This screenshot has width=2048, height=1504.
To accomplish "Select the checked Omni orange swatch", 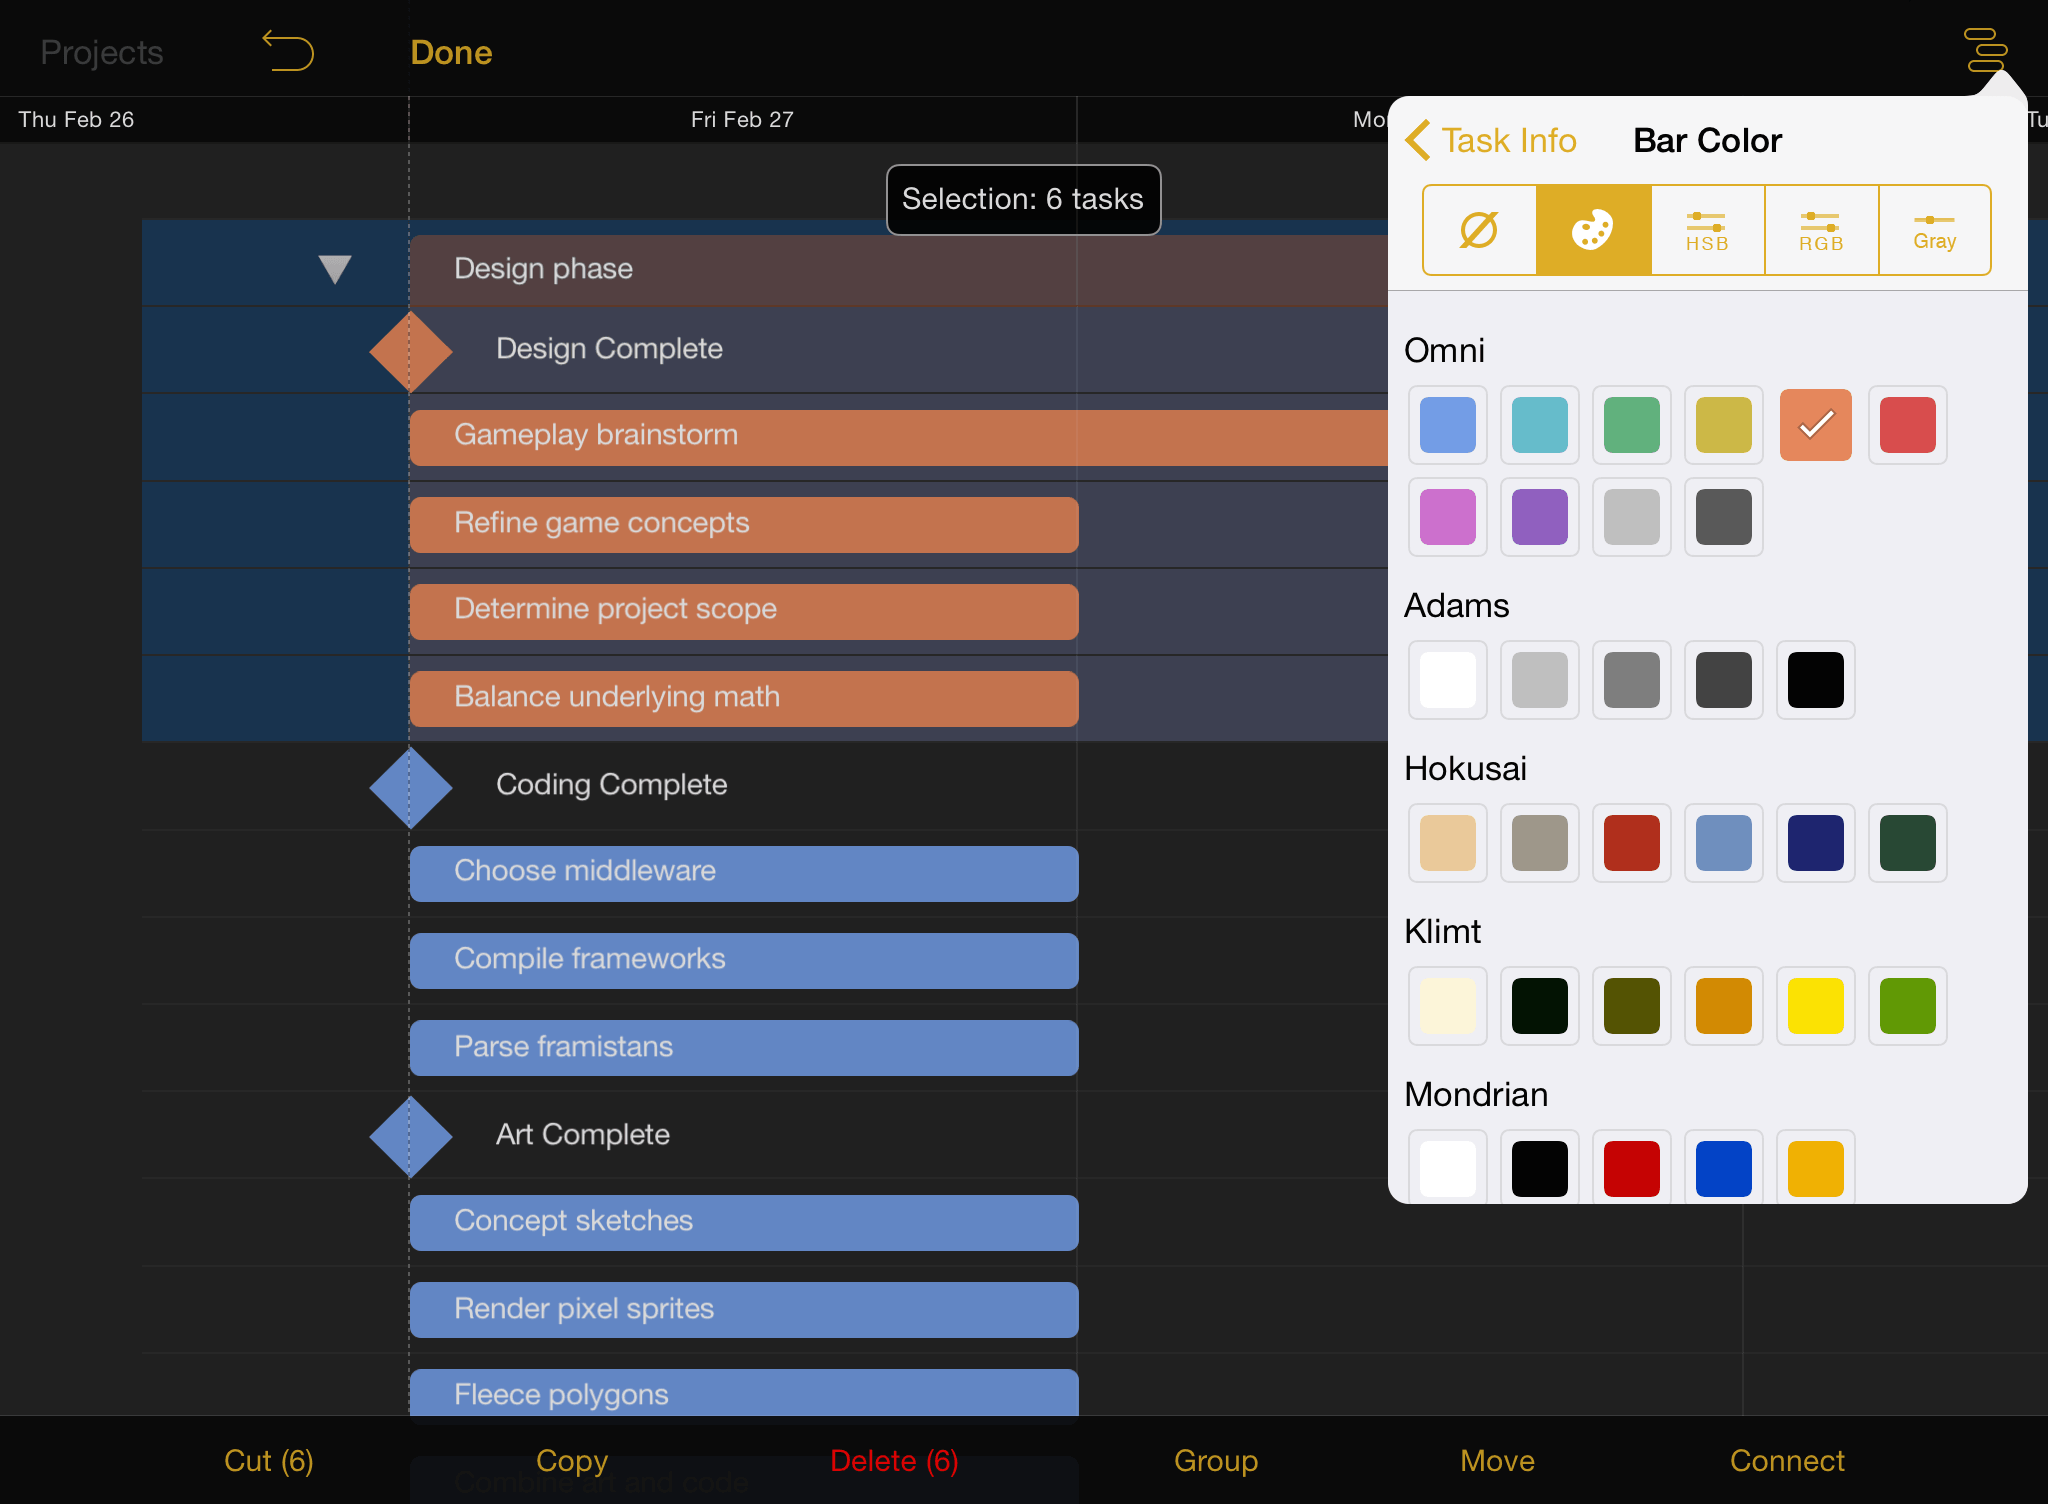I will 1816,425.
